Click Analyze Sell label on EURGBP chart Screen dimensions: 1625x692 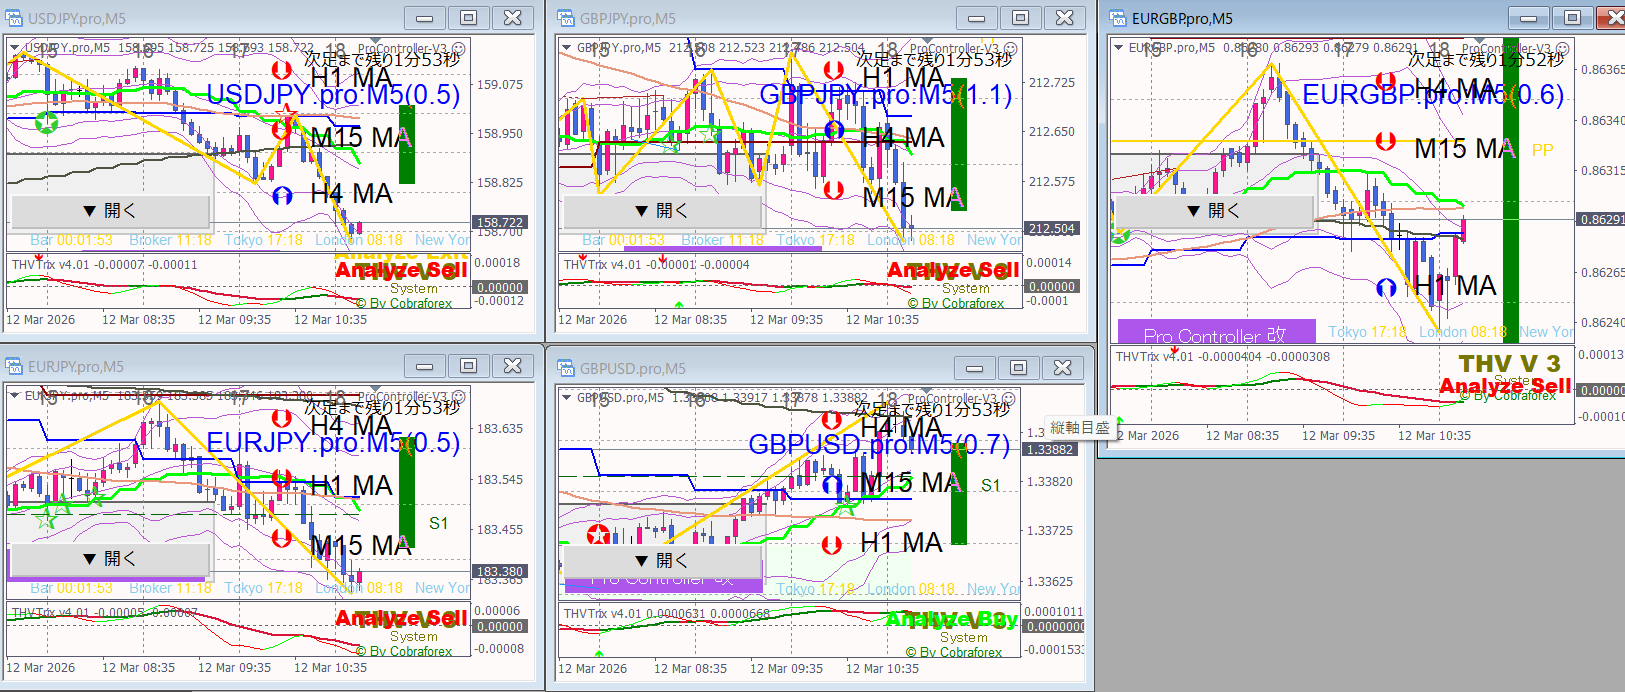point(1505,386)
